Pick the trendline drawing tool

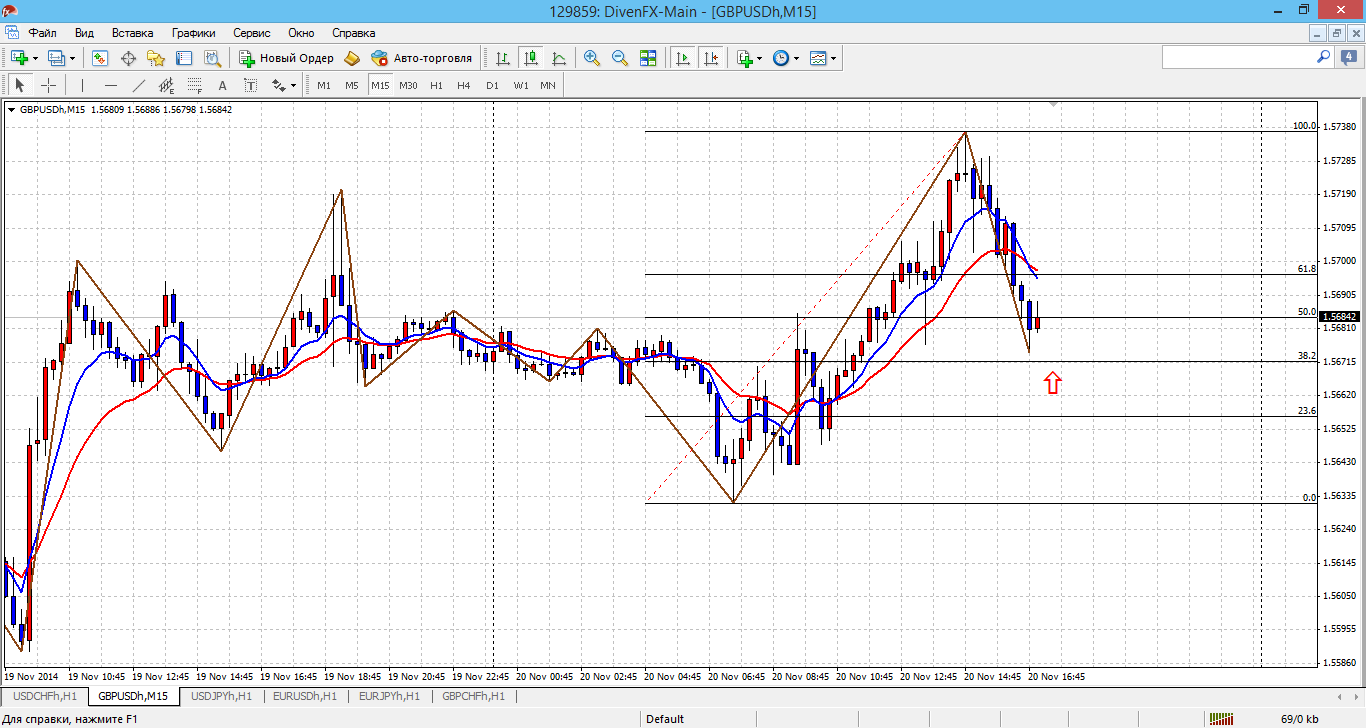click(139, 85)
